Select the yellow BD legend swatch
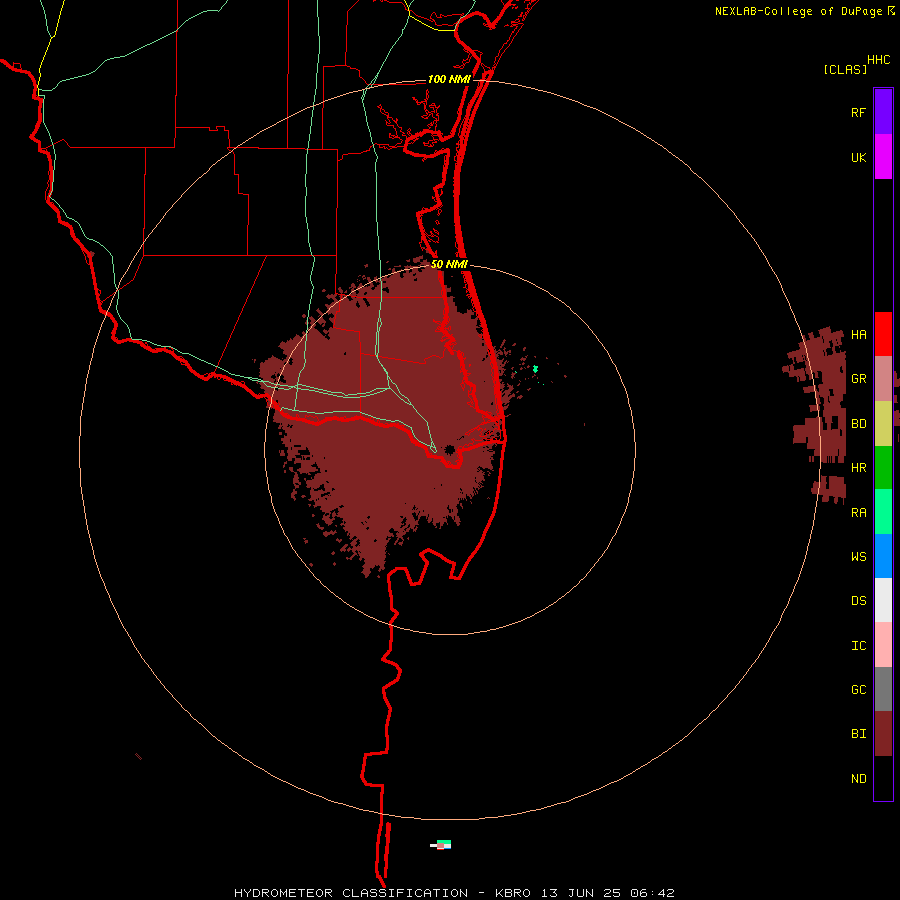 click(x=883, y=423)
